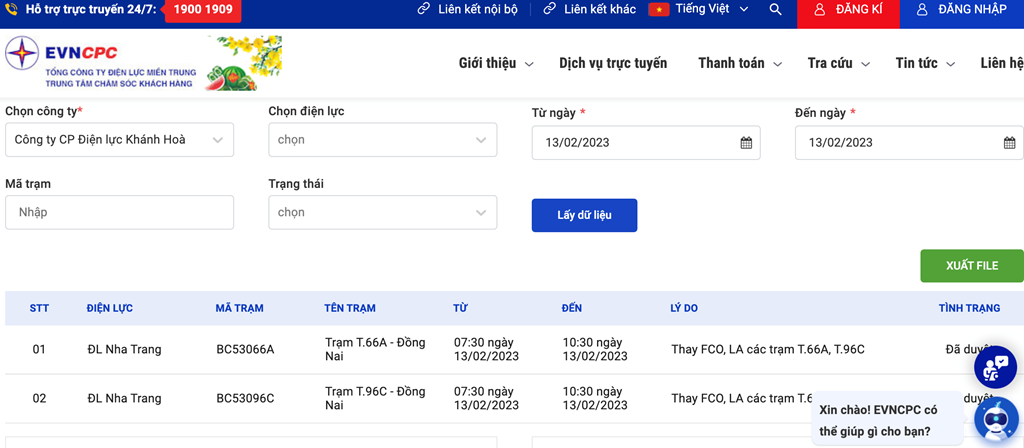Click the Tết festive banner image

(x=244, y=64)
